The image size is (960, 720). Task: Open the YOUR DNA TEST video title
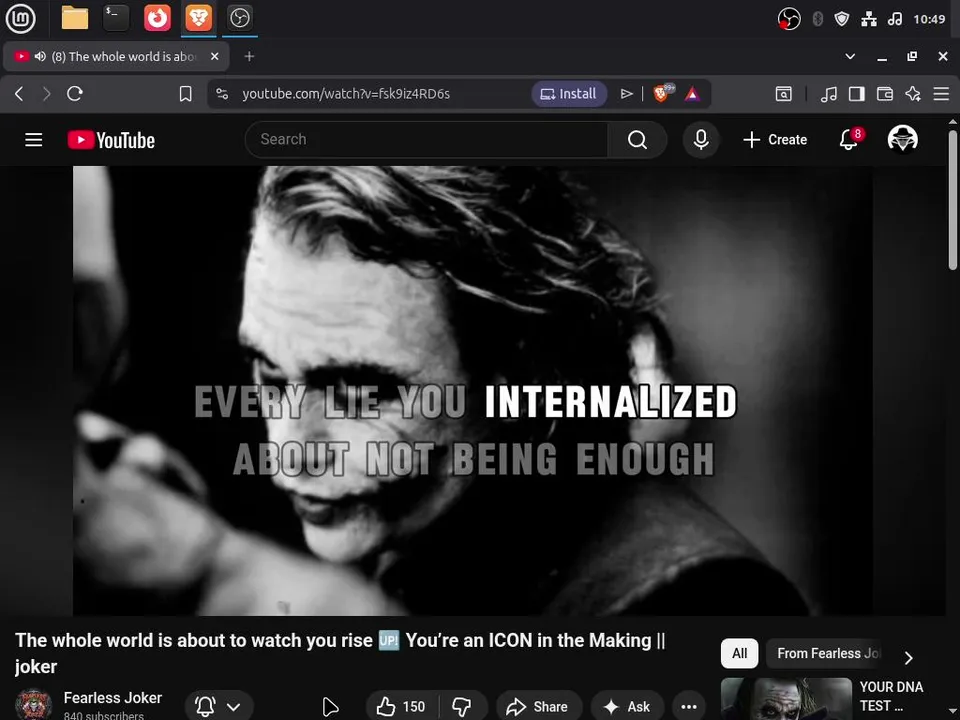click(x=891, y=696)
